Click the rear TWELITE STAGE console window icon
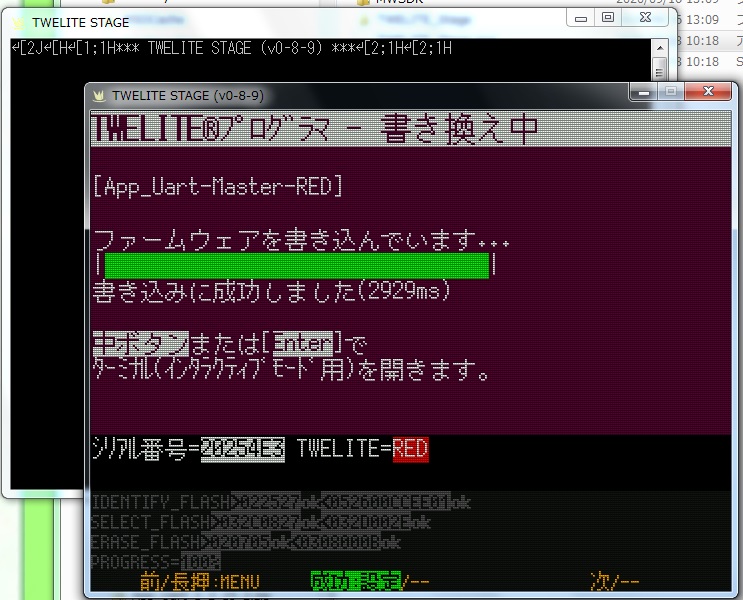 (x=18, y=22)
